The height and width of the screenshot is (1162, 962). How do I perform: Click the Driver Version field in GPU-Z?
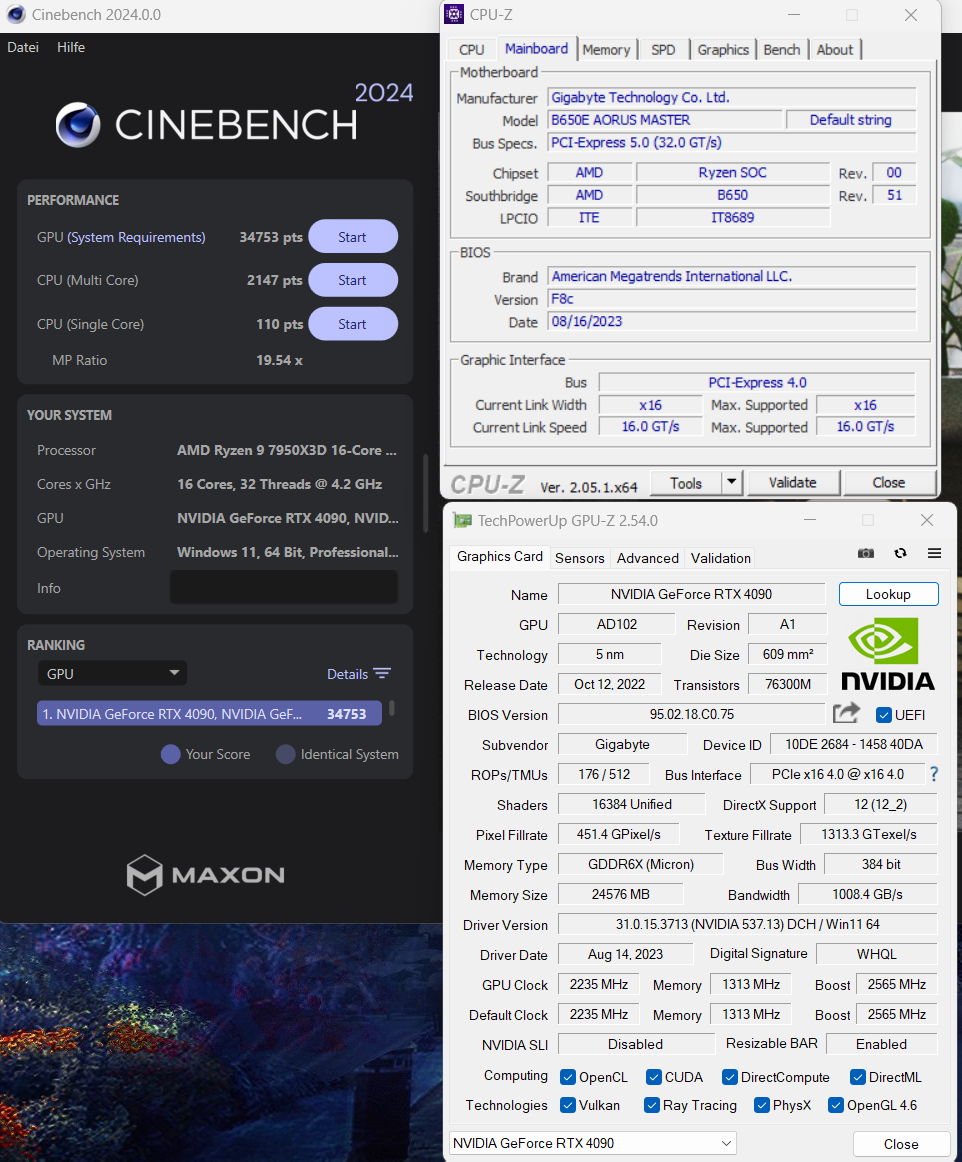(747, 924)
